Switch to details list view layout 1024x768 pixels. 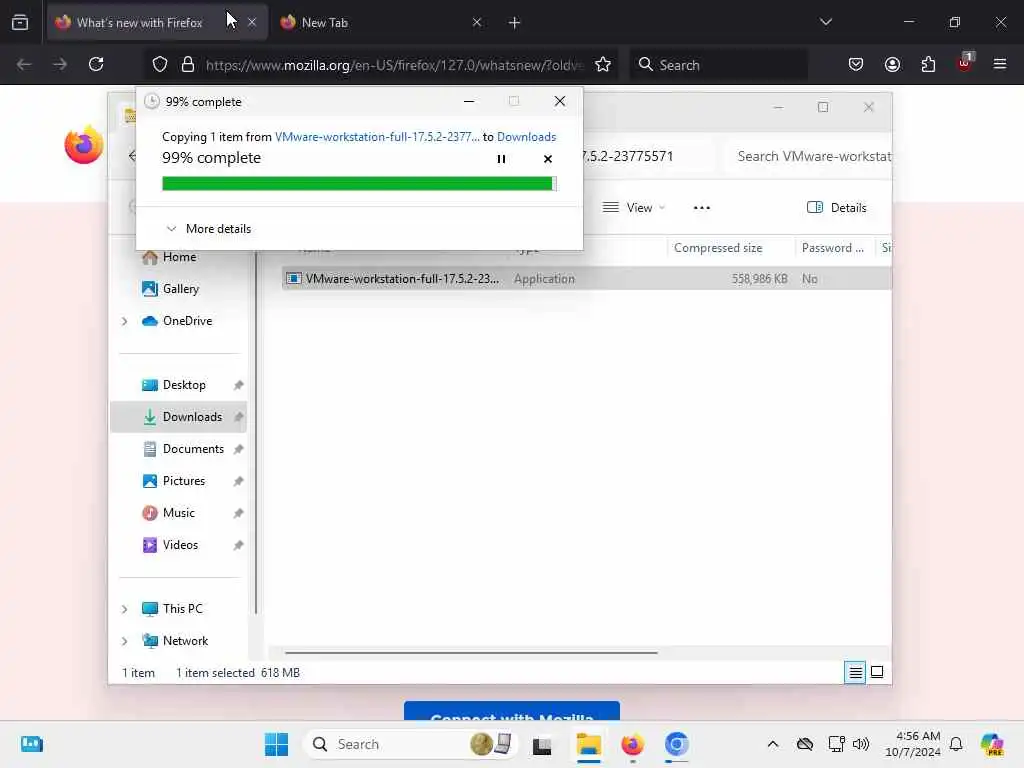[855, 672]
